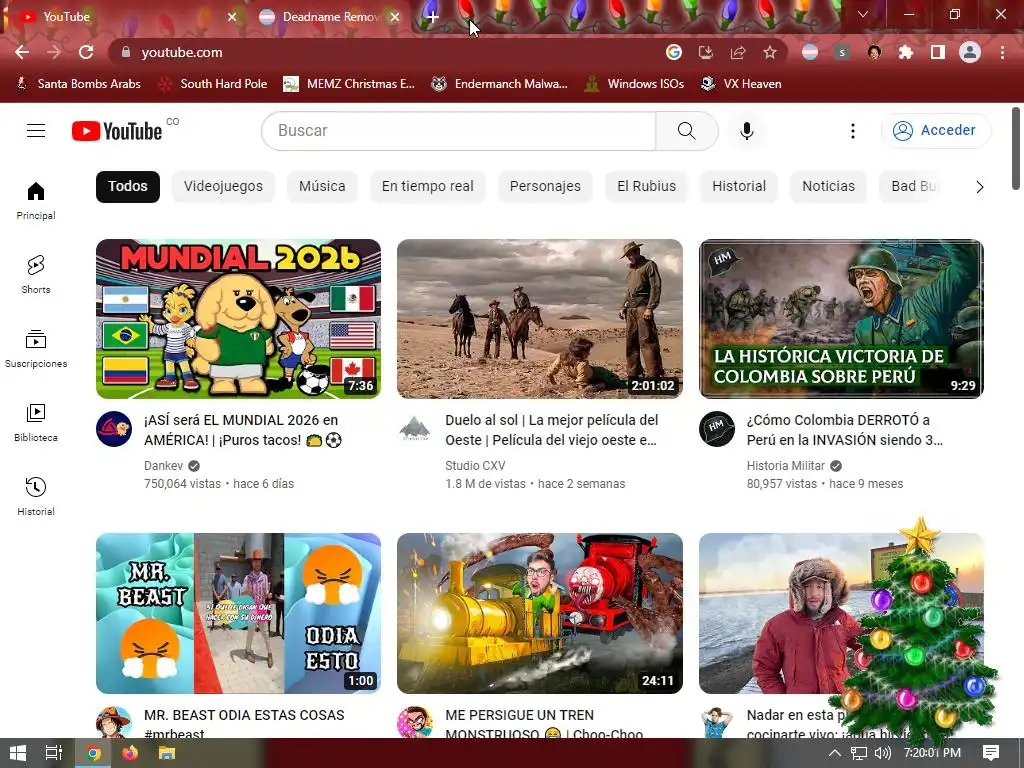Open the Mundial 2026 video thumbnail
1024x768 pixels.
(238, 319)
